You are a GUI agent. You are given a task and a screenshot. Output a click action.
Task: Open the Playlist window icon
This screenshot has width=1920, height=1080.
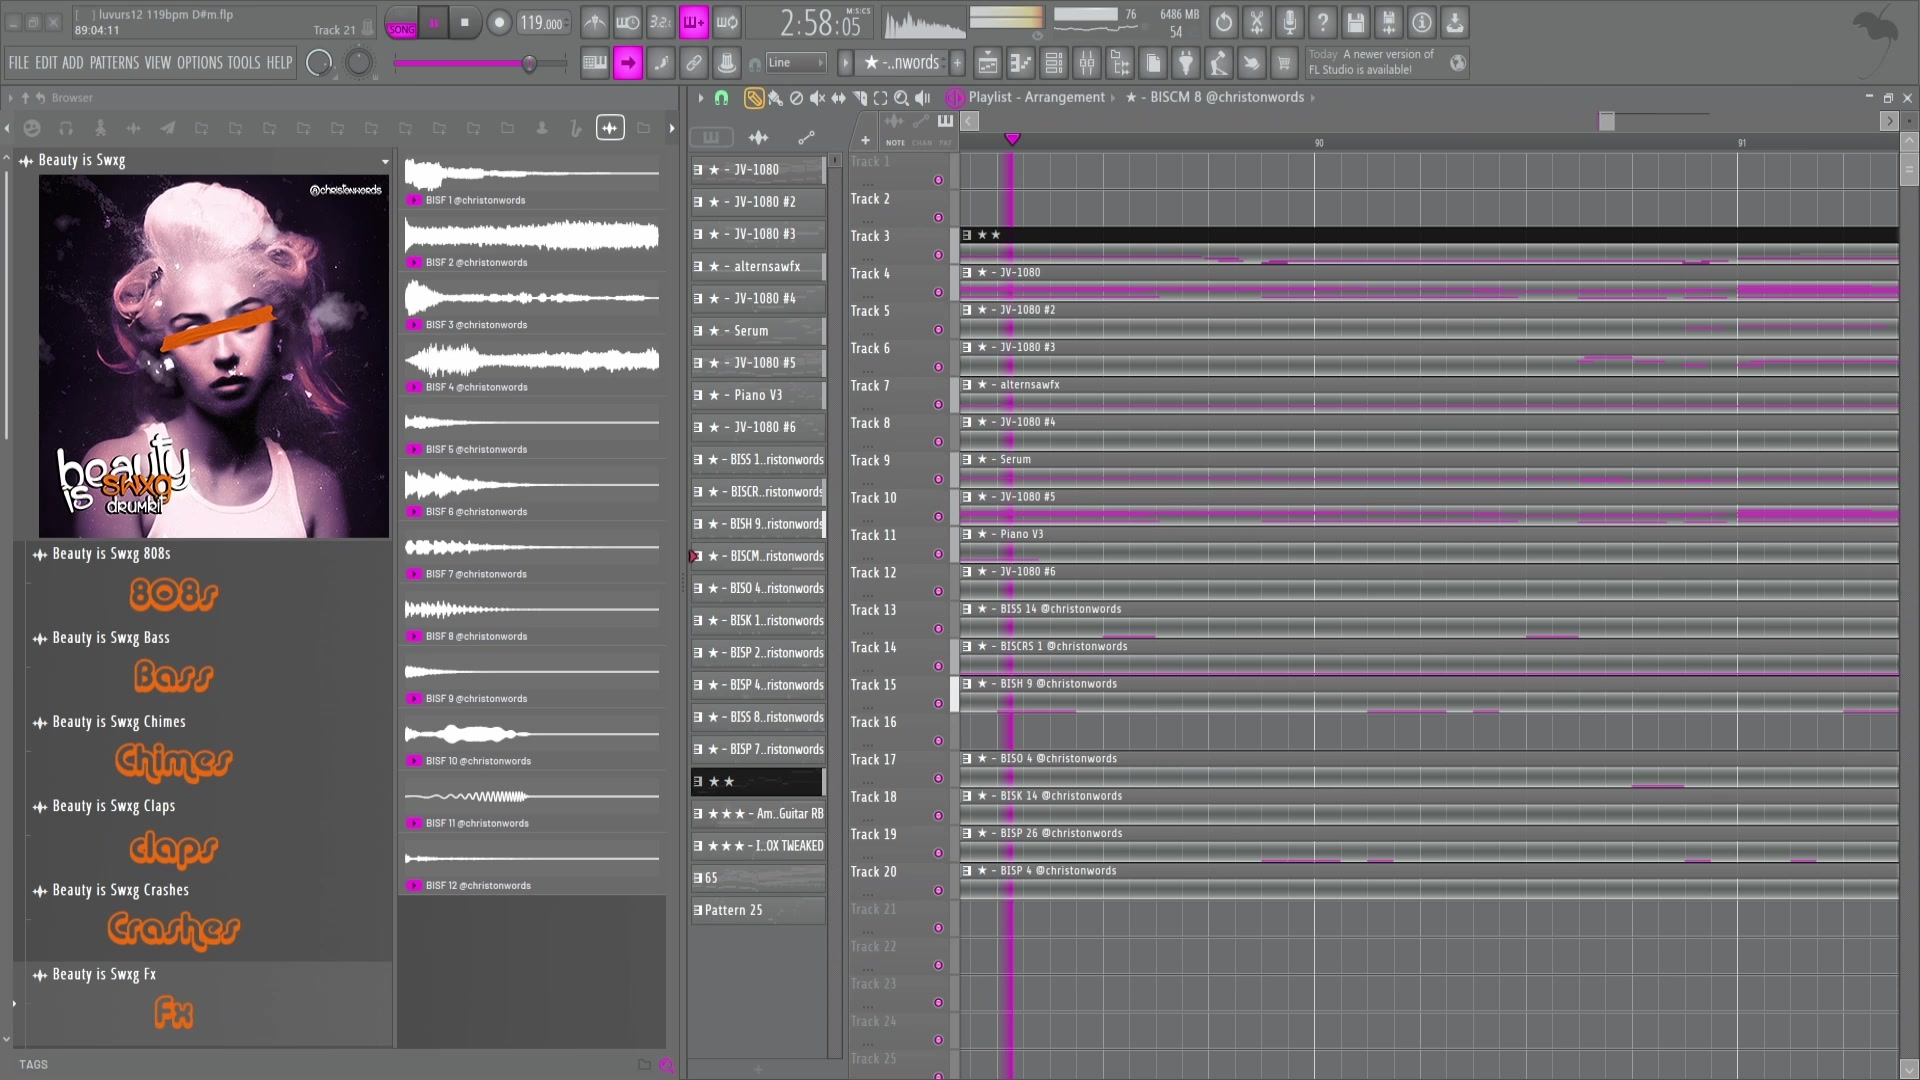click(x=987, y=63)
